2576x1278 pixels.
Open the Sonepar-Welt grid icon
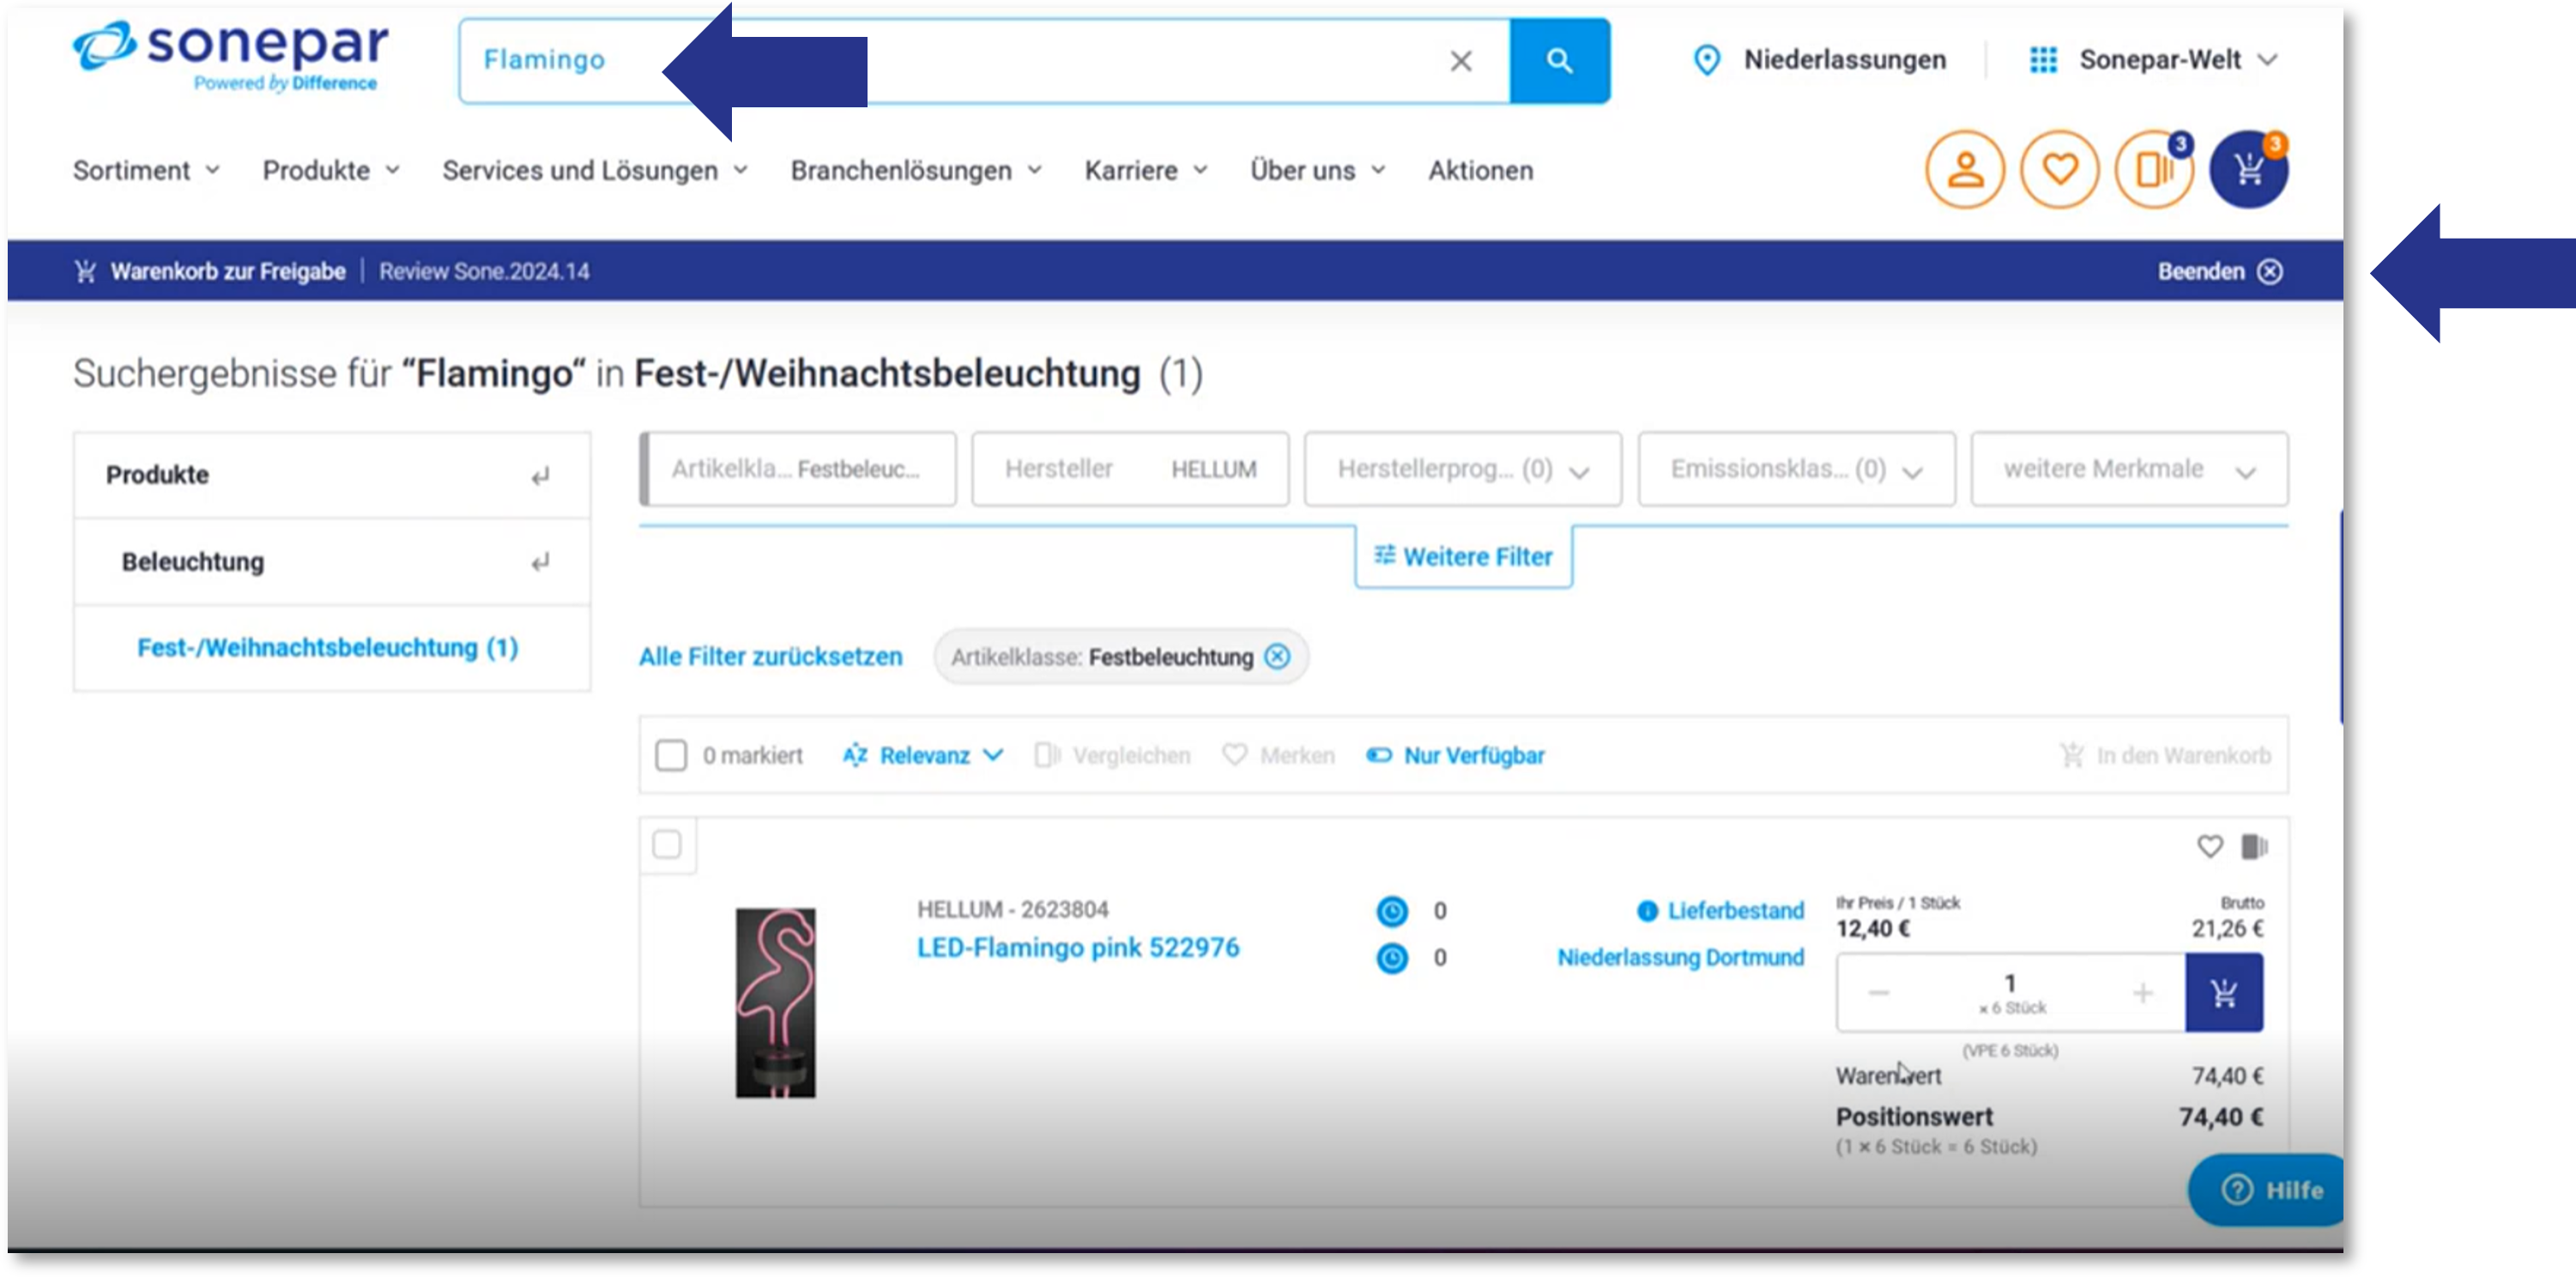click(2043, 60)
